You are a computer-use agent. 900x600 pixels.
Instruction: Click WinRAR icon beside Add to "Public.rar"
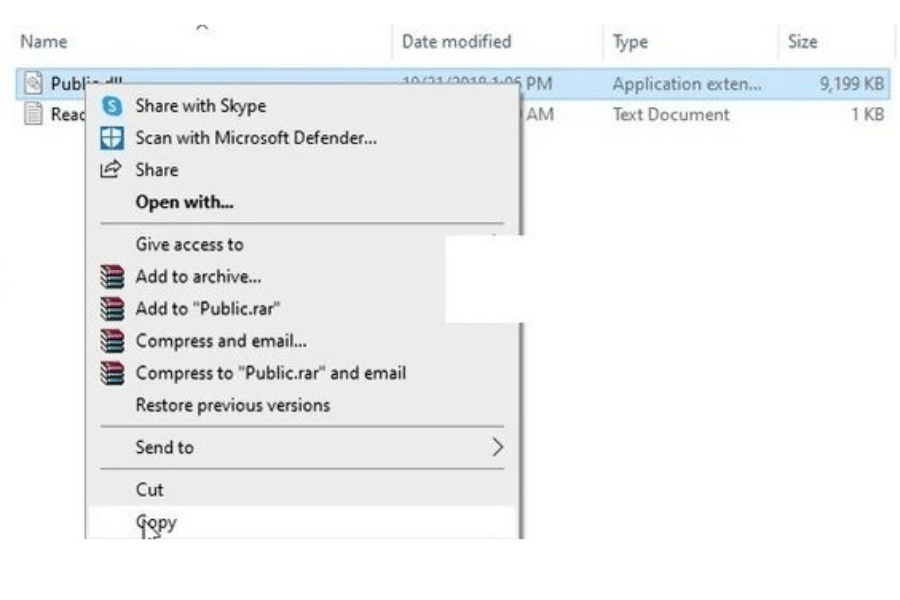coord(112,309)
